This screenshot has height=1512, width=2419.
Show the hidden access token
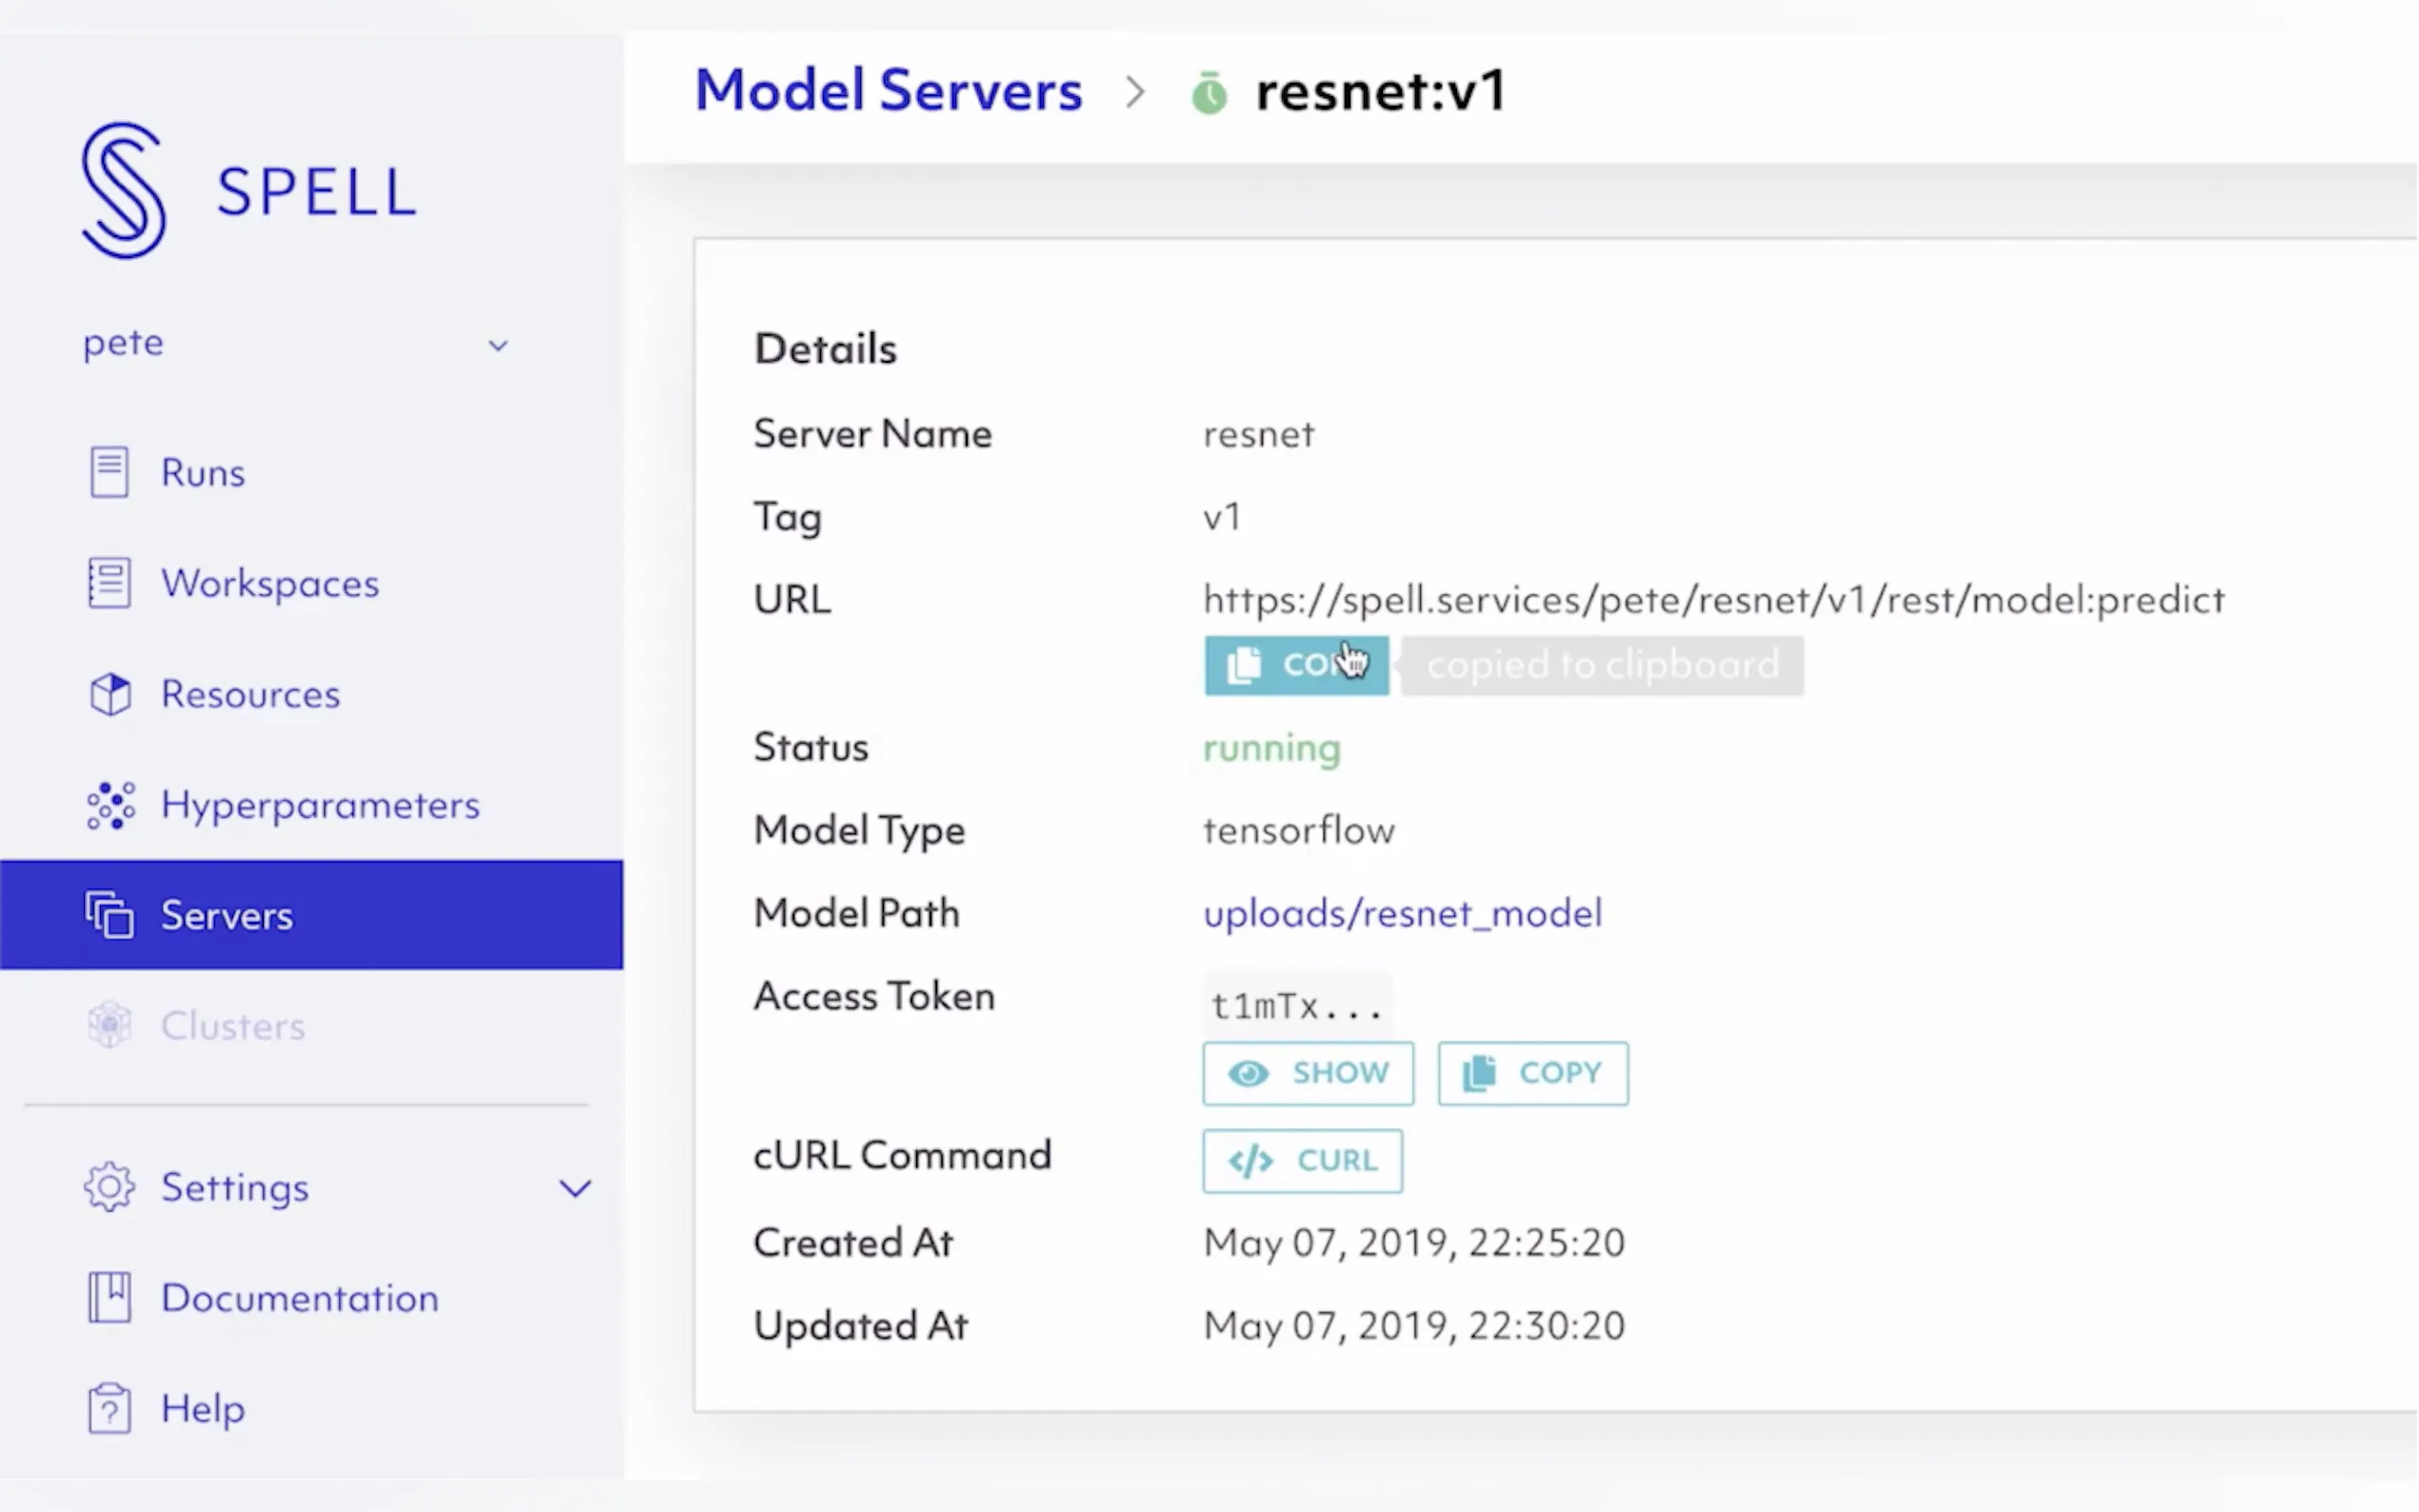click(1308, 1073)
